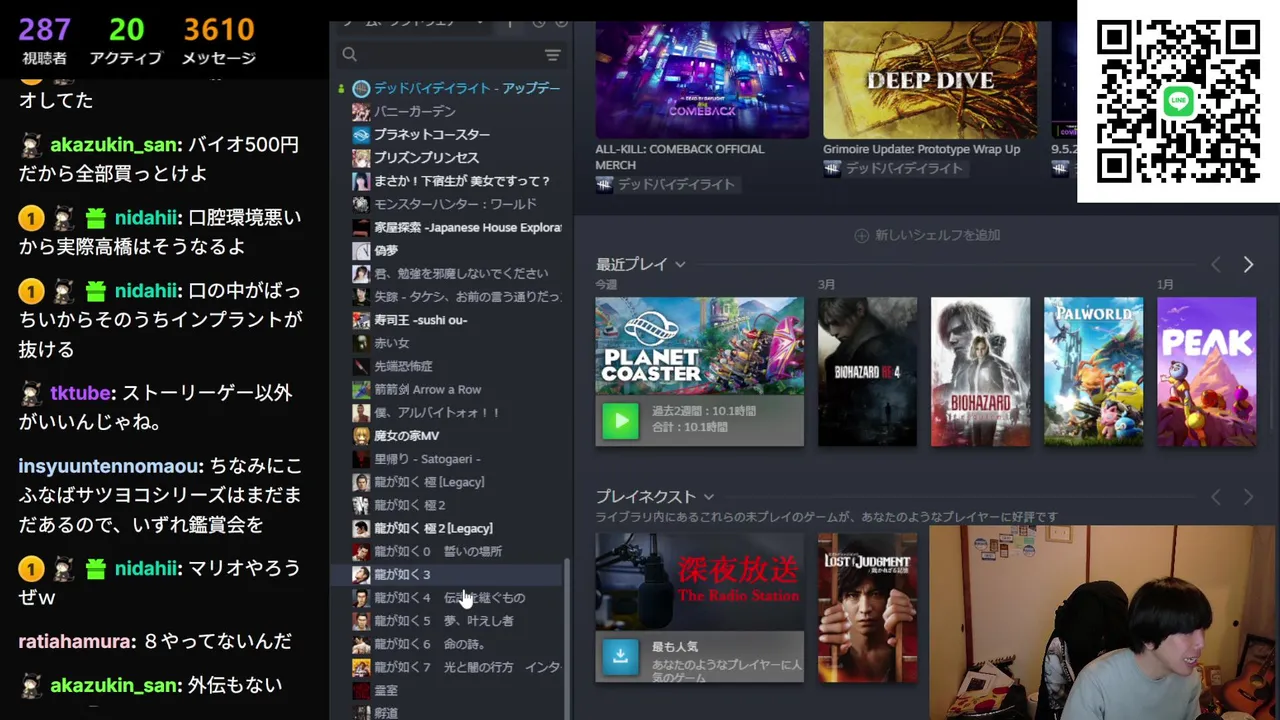The width and height of the screenshot is (1280, 720).
Task: Click the プリズンプリンセス game icon
Action: tap(361, 157)
